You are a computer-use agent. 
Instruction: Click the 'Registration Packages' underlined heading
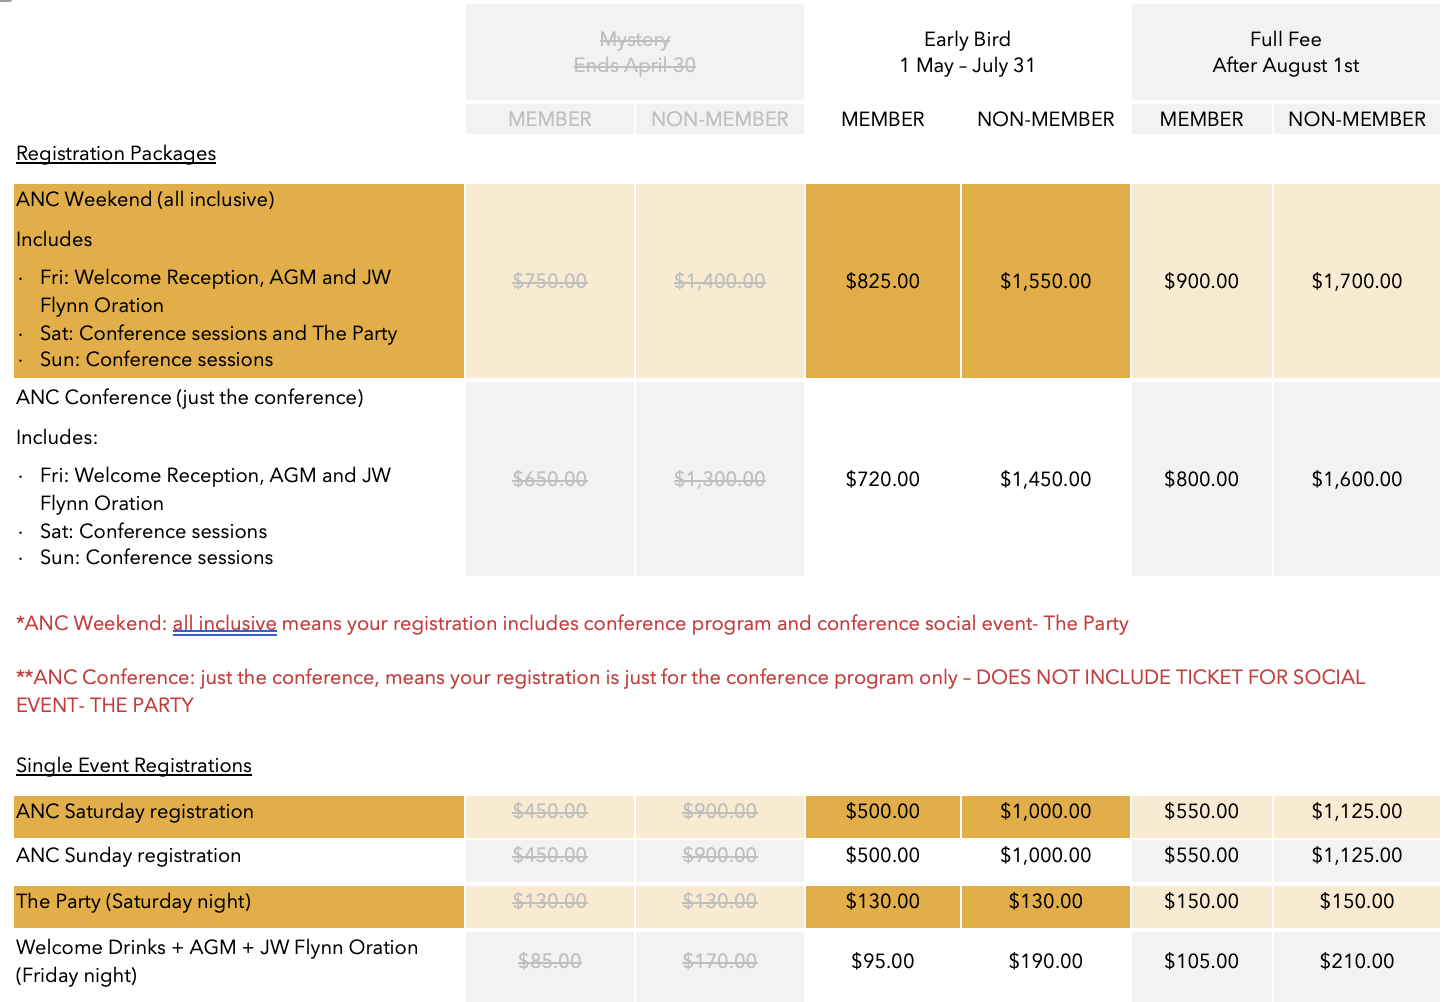point(116,154)
